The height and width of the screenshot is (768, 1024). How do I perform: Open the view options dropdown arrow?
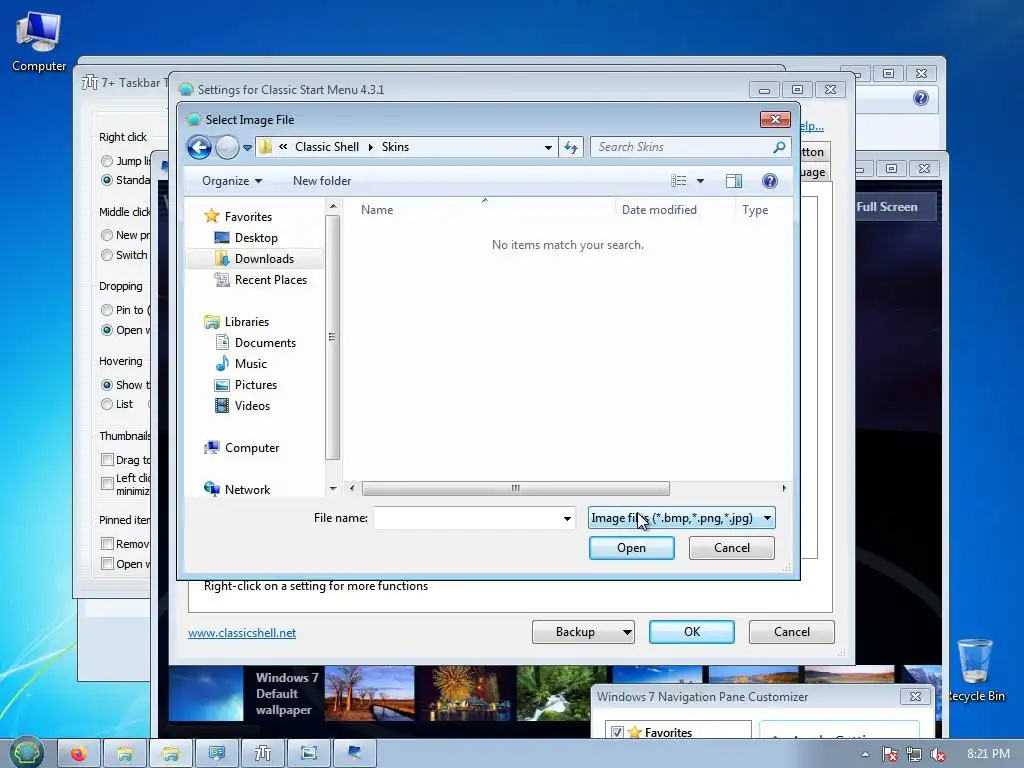(700, 181)
